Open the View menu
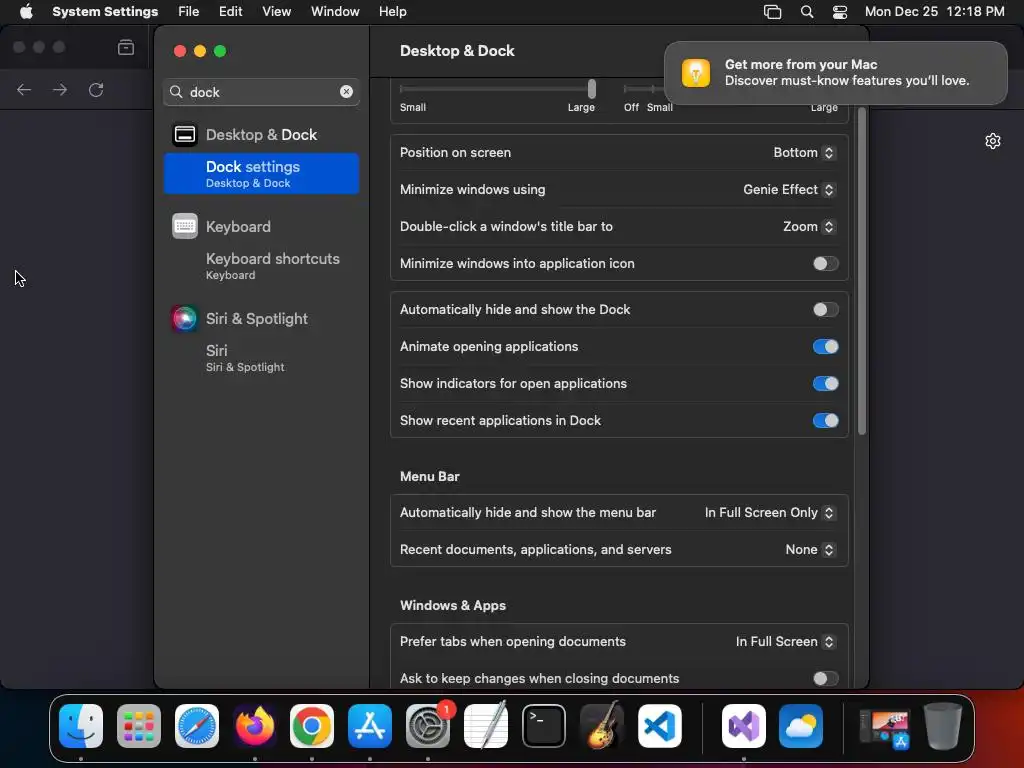 (276, 12)
